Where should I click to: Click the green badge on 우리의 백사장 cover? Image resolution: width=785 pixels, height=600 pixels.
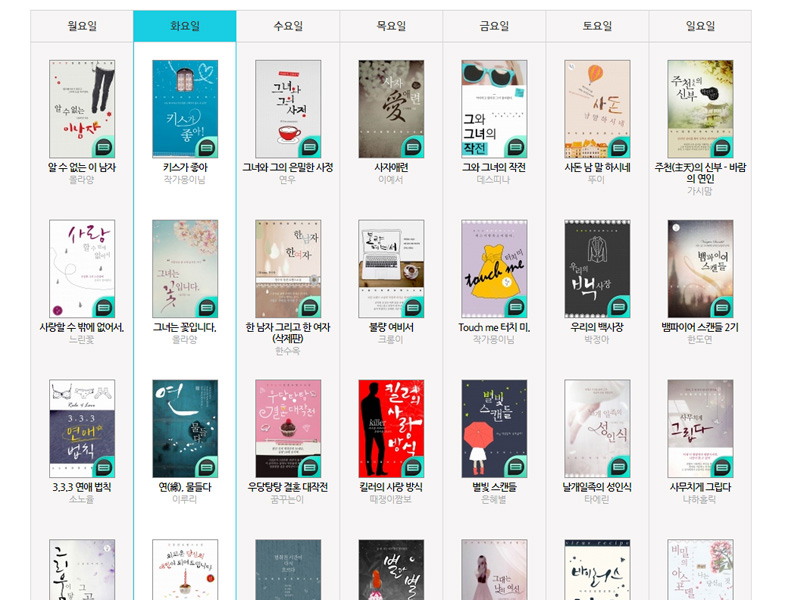(x=618, y=307)
